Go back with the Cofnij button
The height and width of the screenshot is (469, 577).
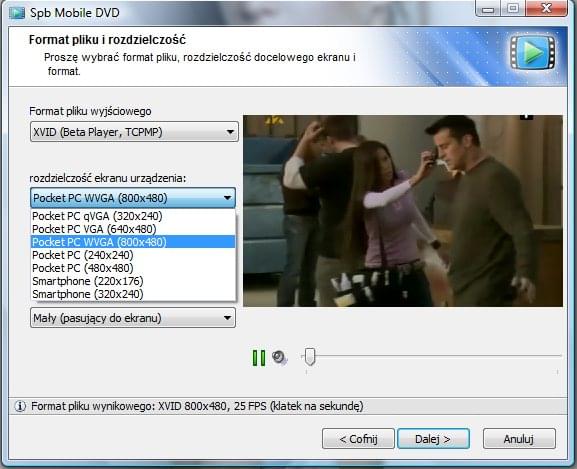pyautogui.click(x=358, y=438)
